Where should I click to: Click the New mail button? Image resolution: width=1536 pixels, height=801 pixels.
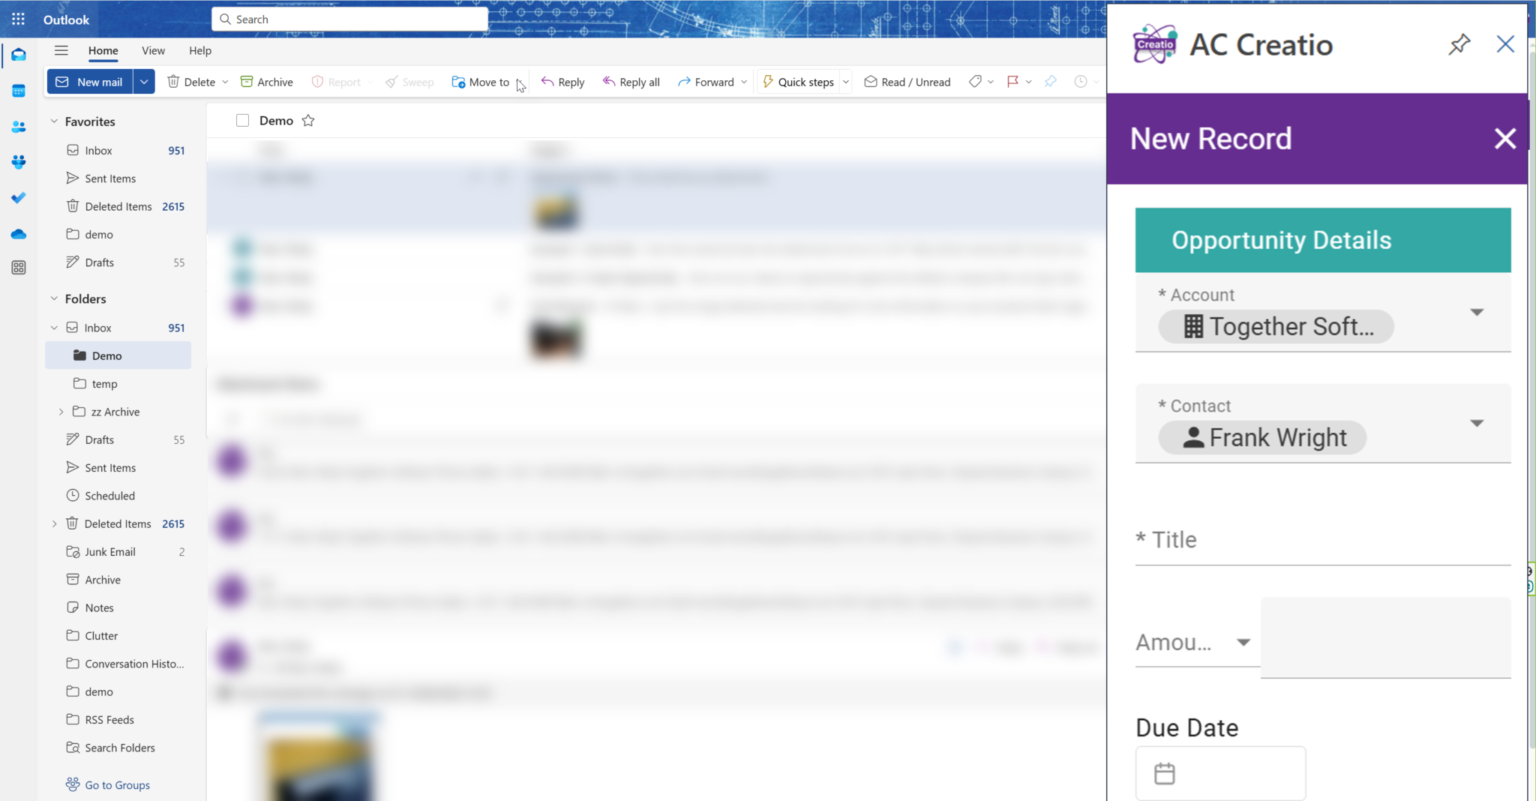pyautogui.click(x=91, y=81)
